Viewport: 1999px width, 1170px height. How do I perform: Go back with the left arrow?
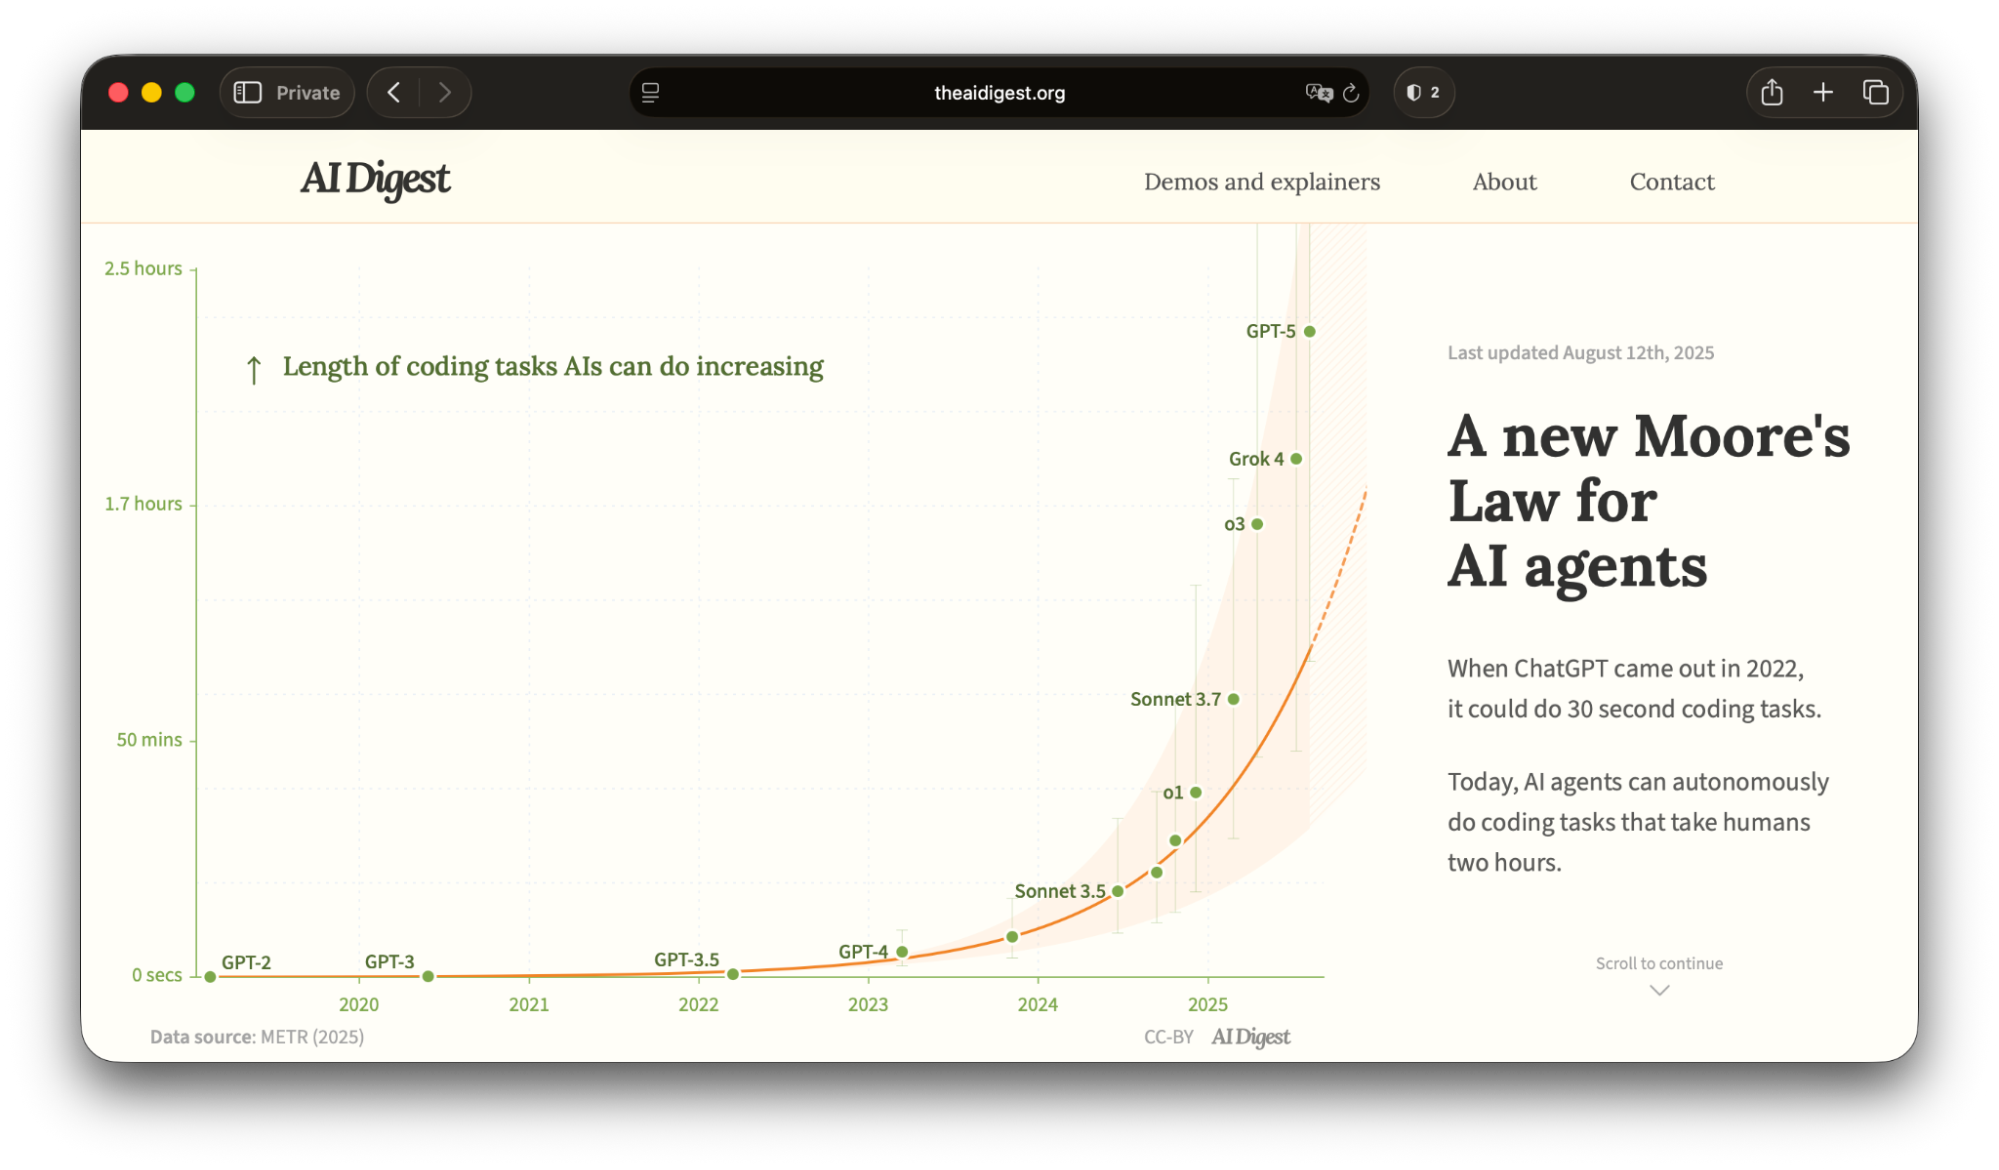(394, 93)
